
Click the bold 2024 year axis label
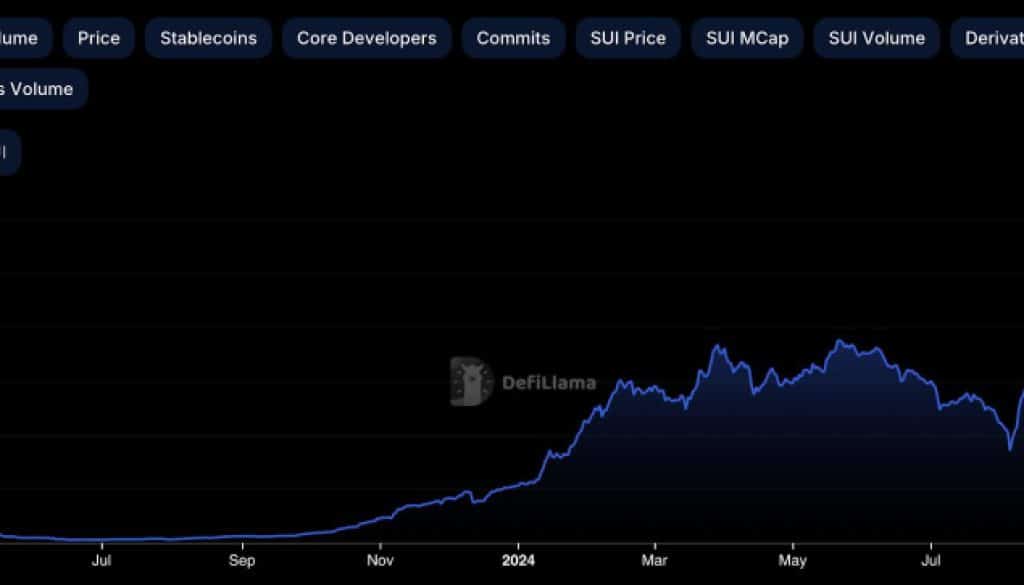point(518,561)
